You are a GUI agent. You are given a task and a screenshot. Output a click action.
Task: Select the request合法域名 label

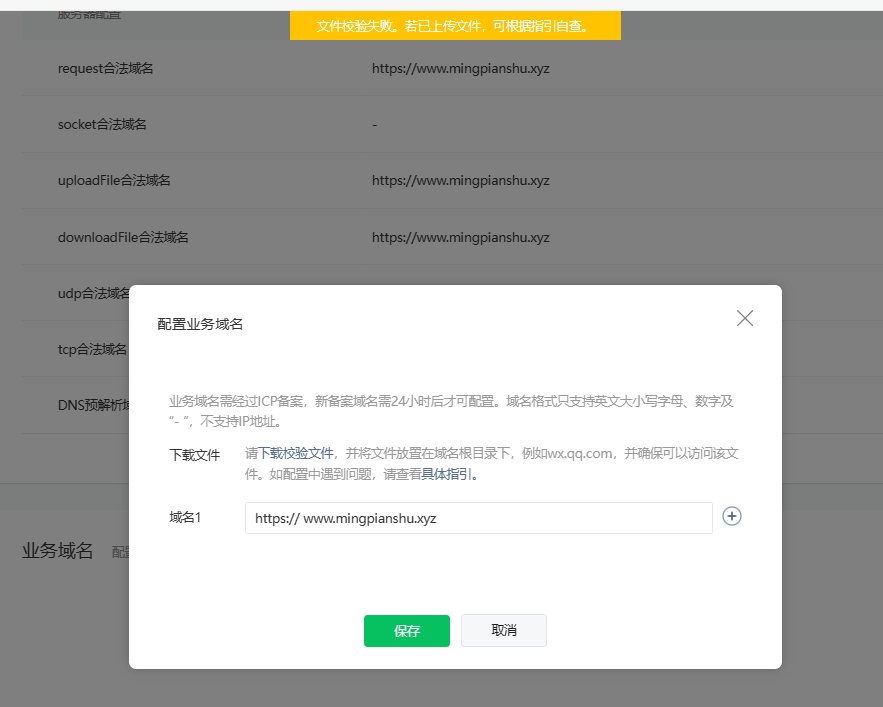105,69
